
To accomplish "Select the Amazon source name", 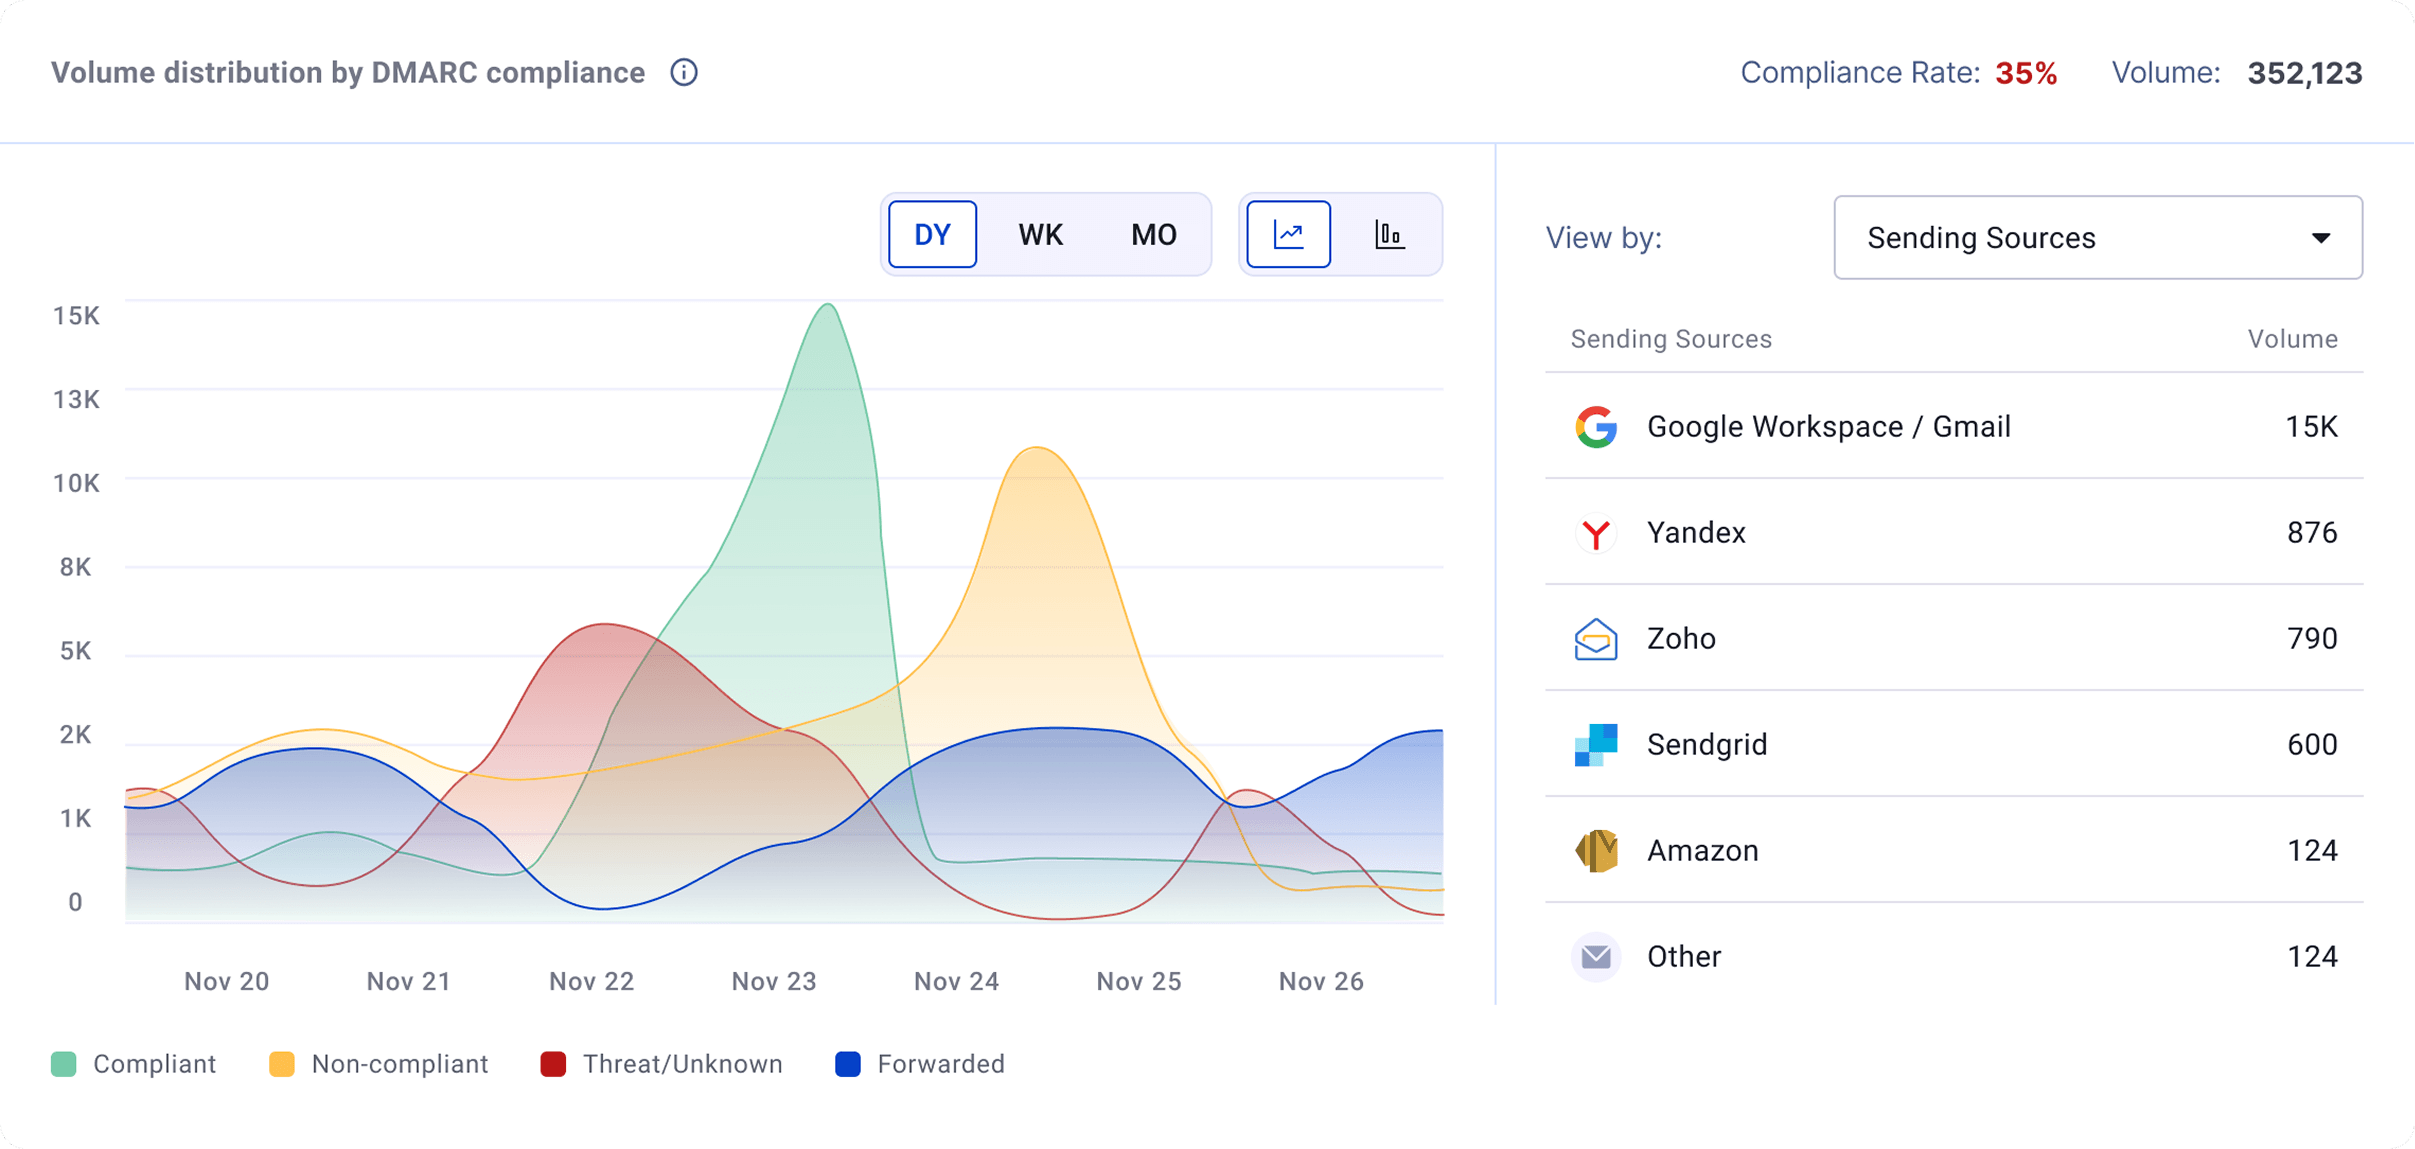I will (1702, 851).
